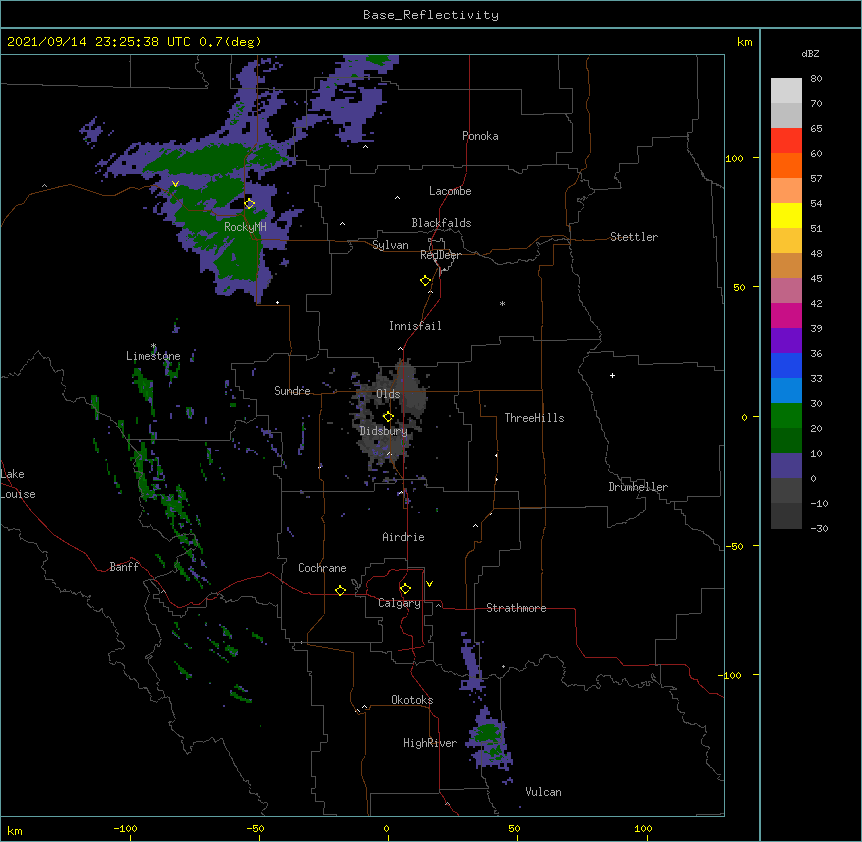Click the Airdrie city label

coord(403,537)
